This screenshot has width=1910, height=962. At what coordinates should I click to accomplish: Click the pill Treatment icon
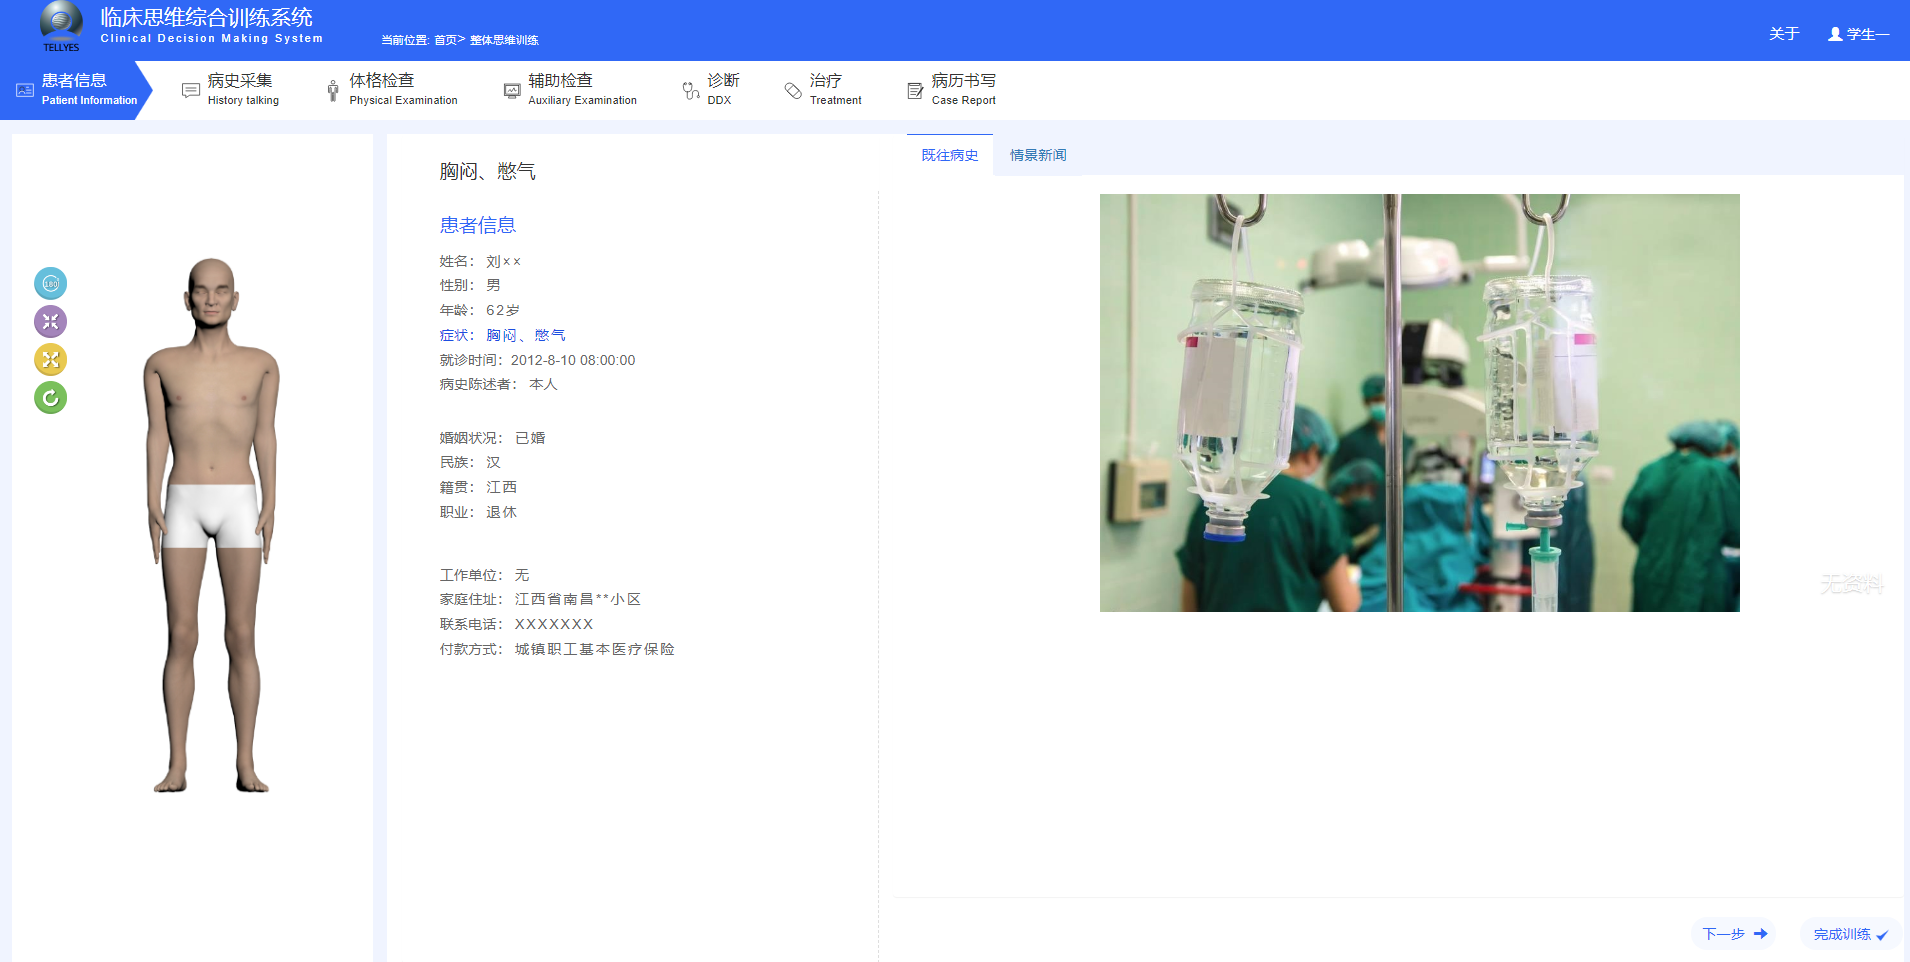point(793,91)
